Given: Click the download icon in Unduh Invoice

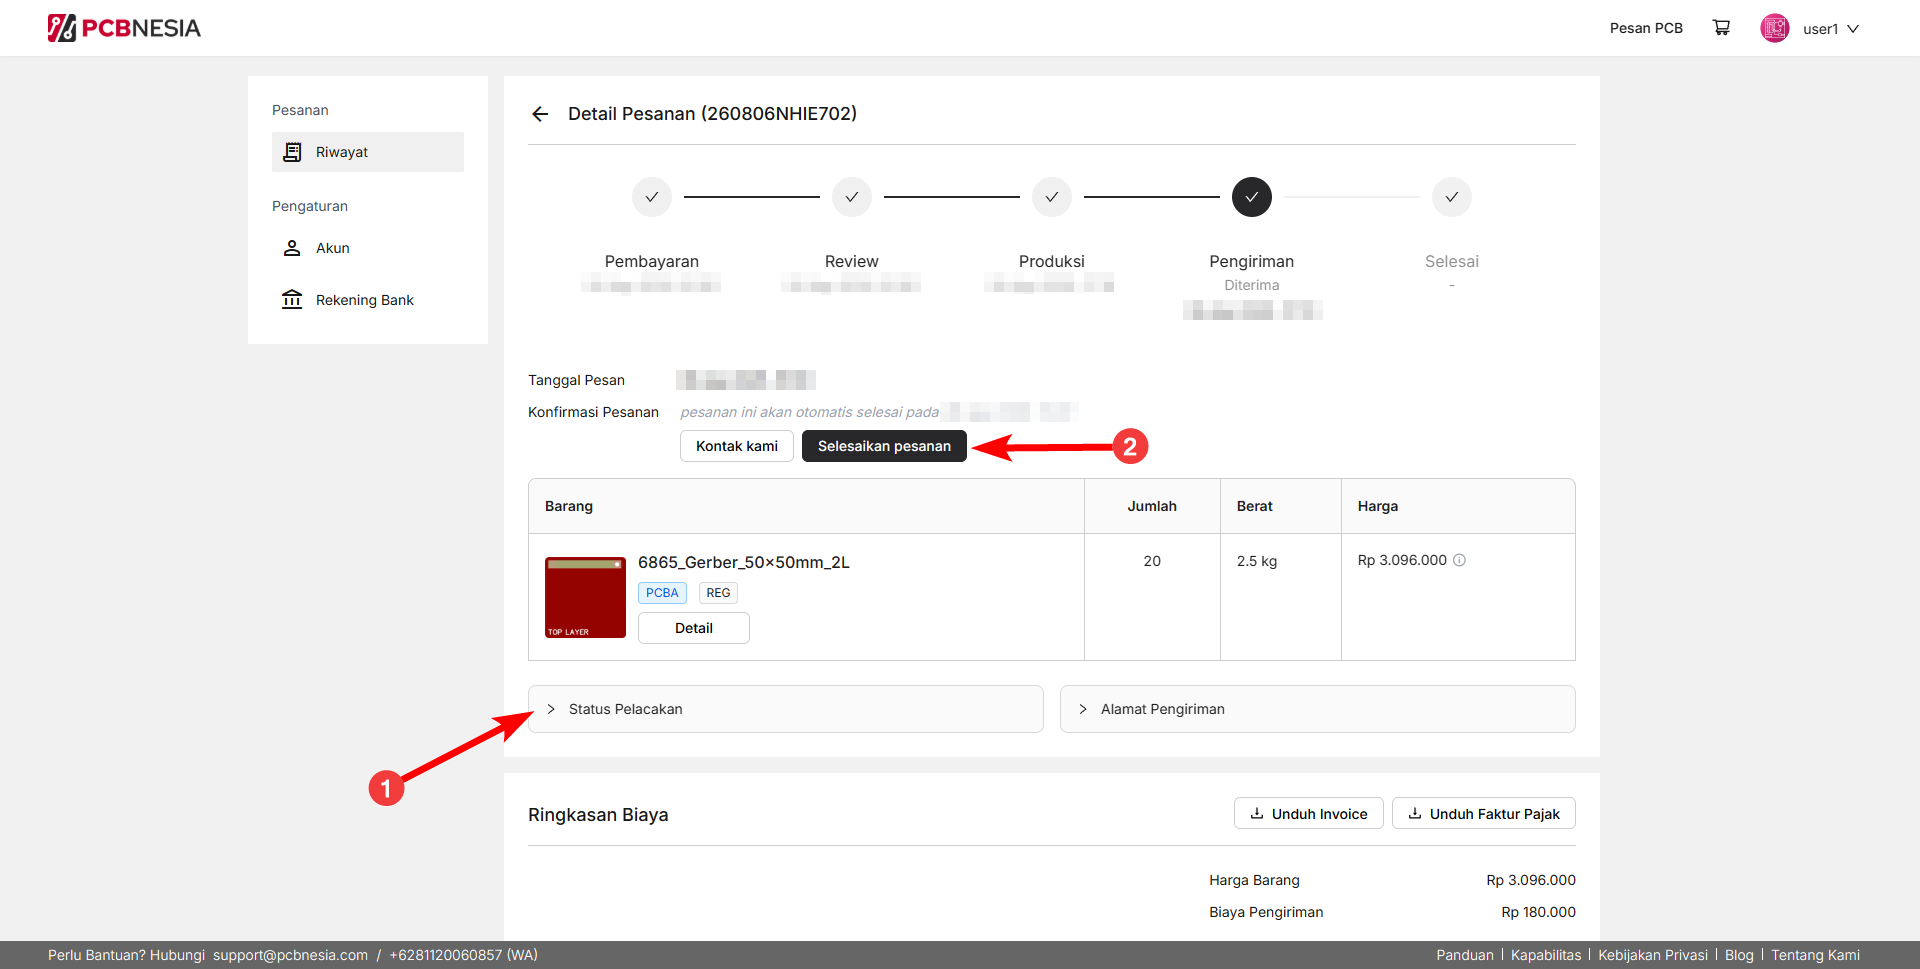Looking at the screenshot, I should (x=1257, y=814).
